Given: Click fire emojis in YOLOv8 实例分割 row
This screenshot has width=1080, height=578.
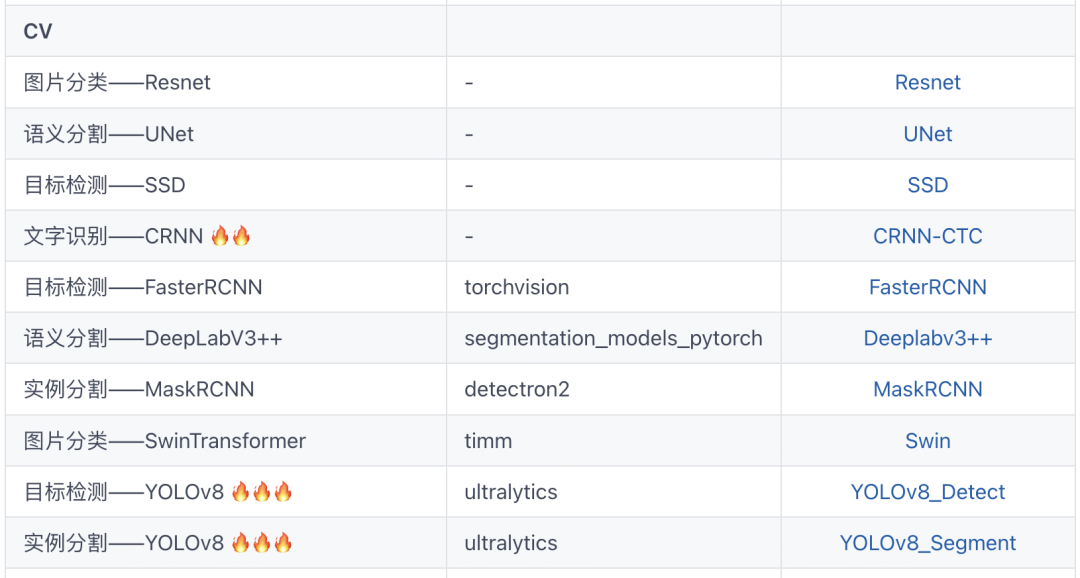Looking at the screenshot, I should pyautogui.click(x=261, y=543).
